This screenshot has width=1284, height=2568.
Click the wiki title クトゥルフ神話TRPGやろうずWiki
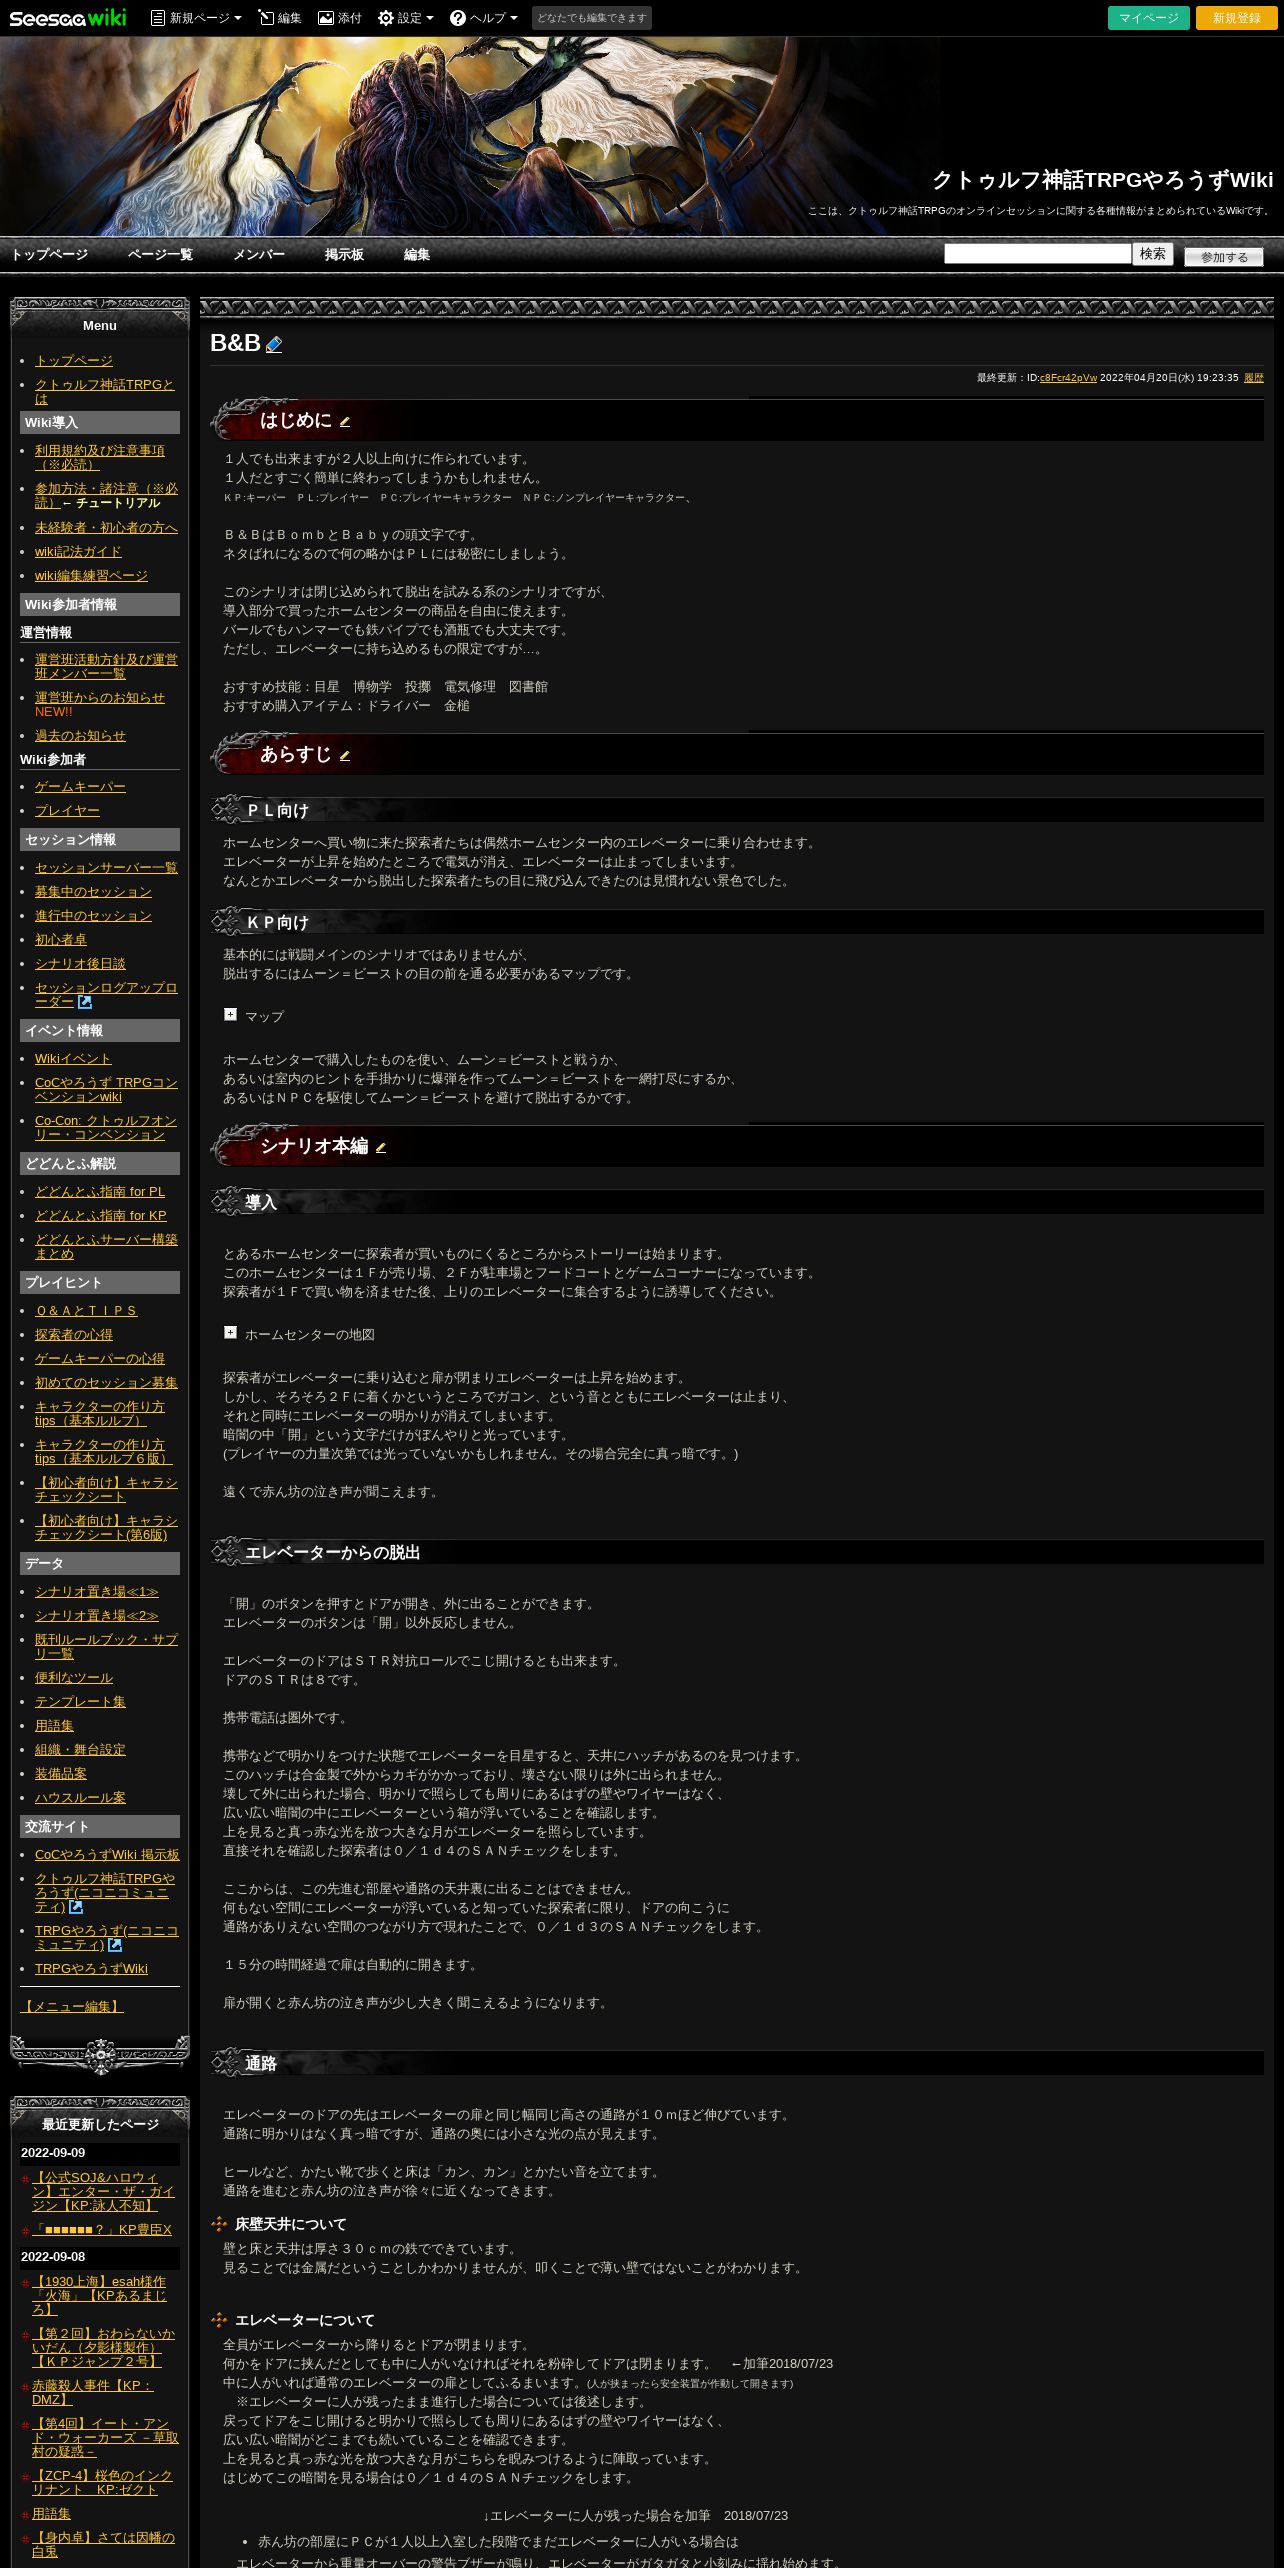(x=1102, y=180)
